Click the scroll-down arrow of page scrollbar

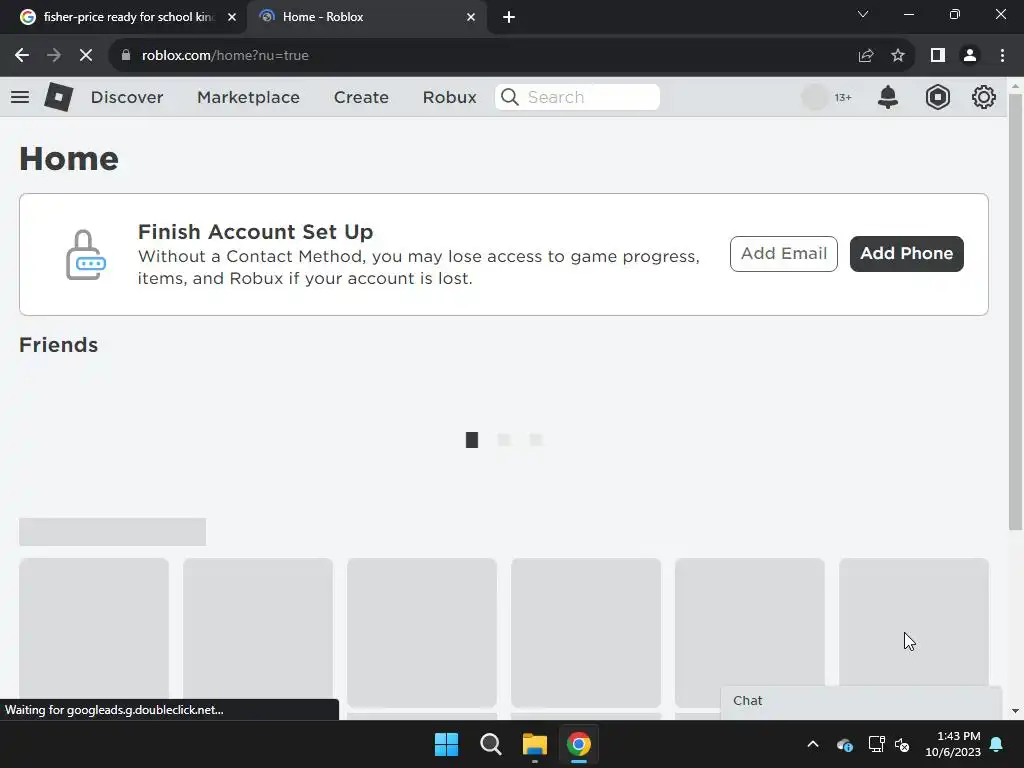click(x=1016, y=711)
